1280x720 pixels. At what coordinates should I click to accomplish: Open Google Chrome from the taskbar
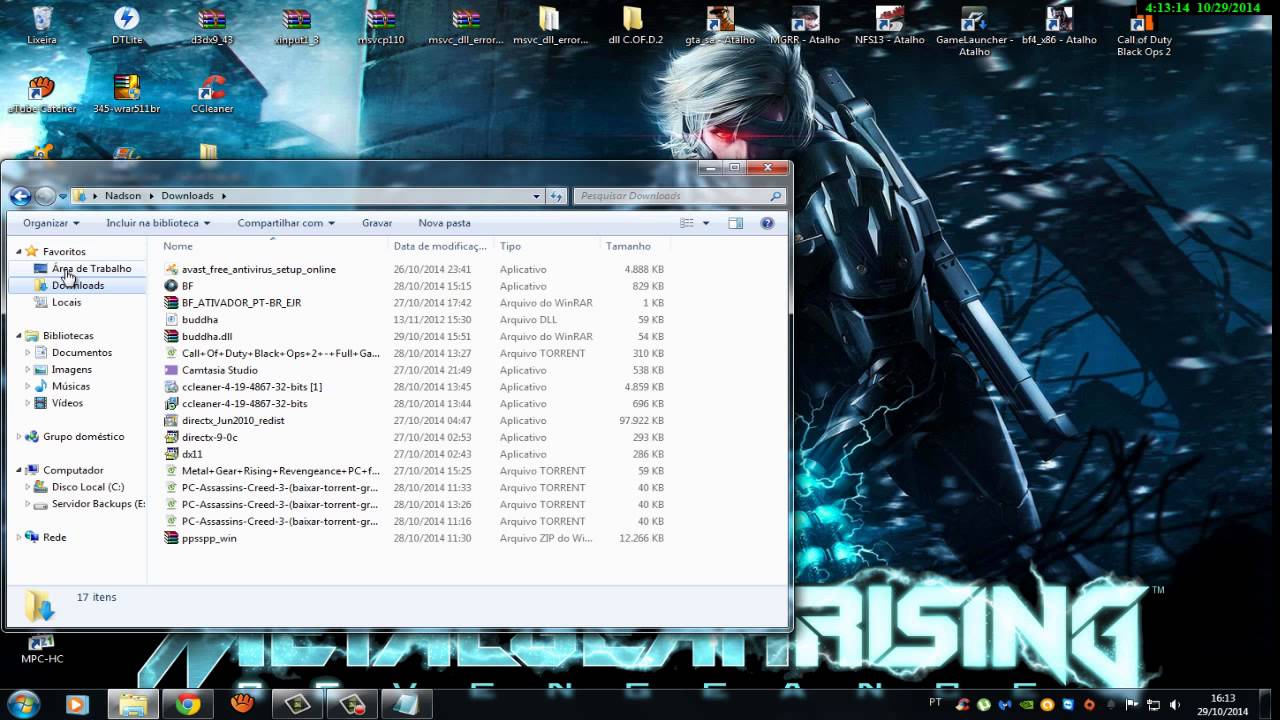[187, 704]
